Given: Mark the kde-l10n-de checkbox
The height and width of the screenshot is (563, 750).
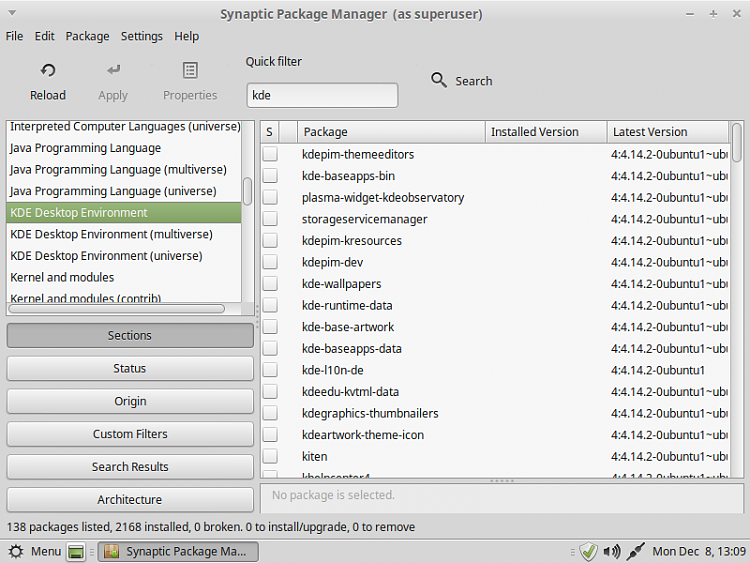Looking at the screenshot, I should click(270, 370).
